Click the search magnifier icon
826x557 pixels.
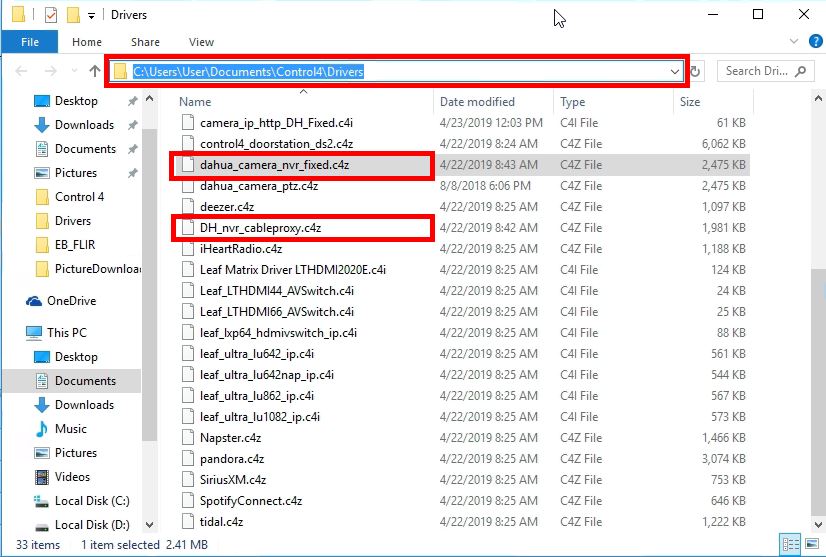pos(801,71)
